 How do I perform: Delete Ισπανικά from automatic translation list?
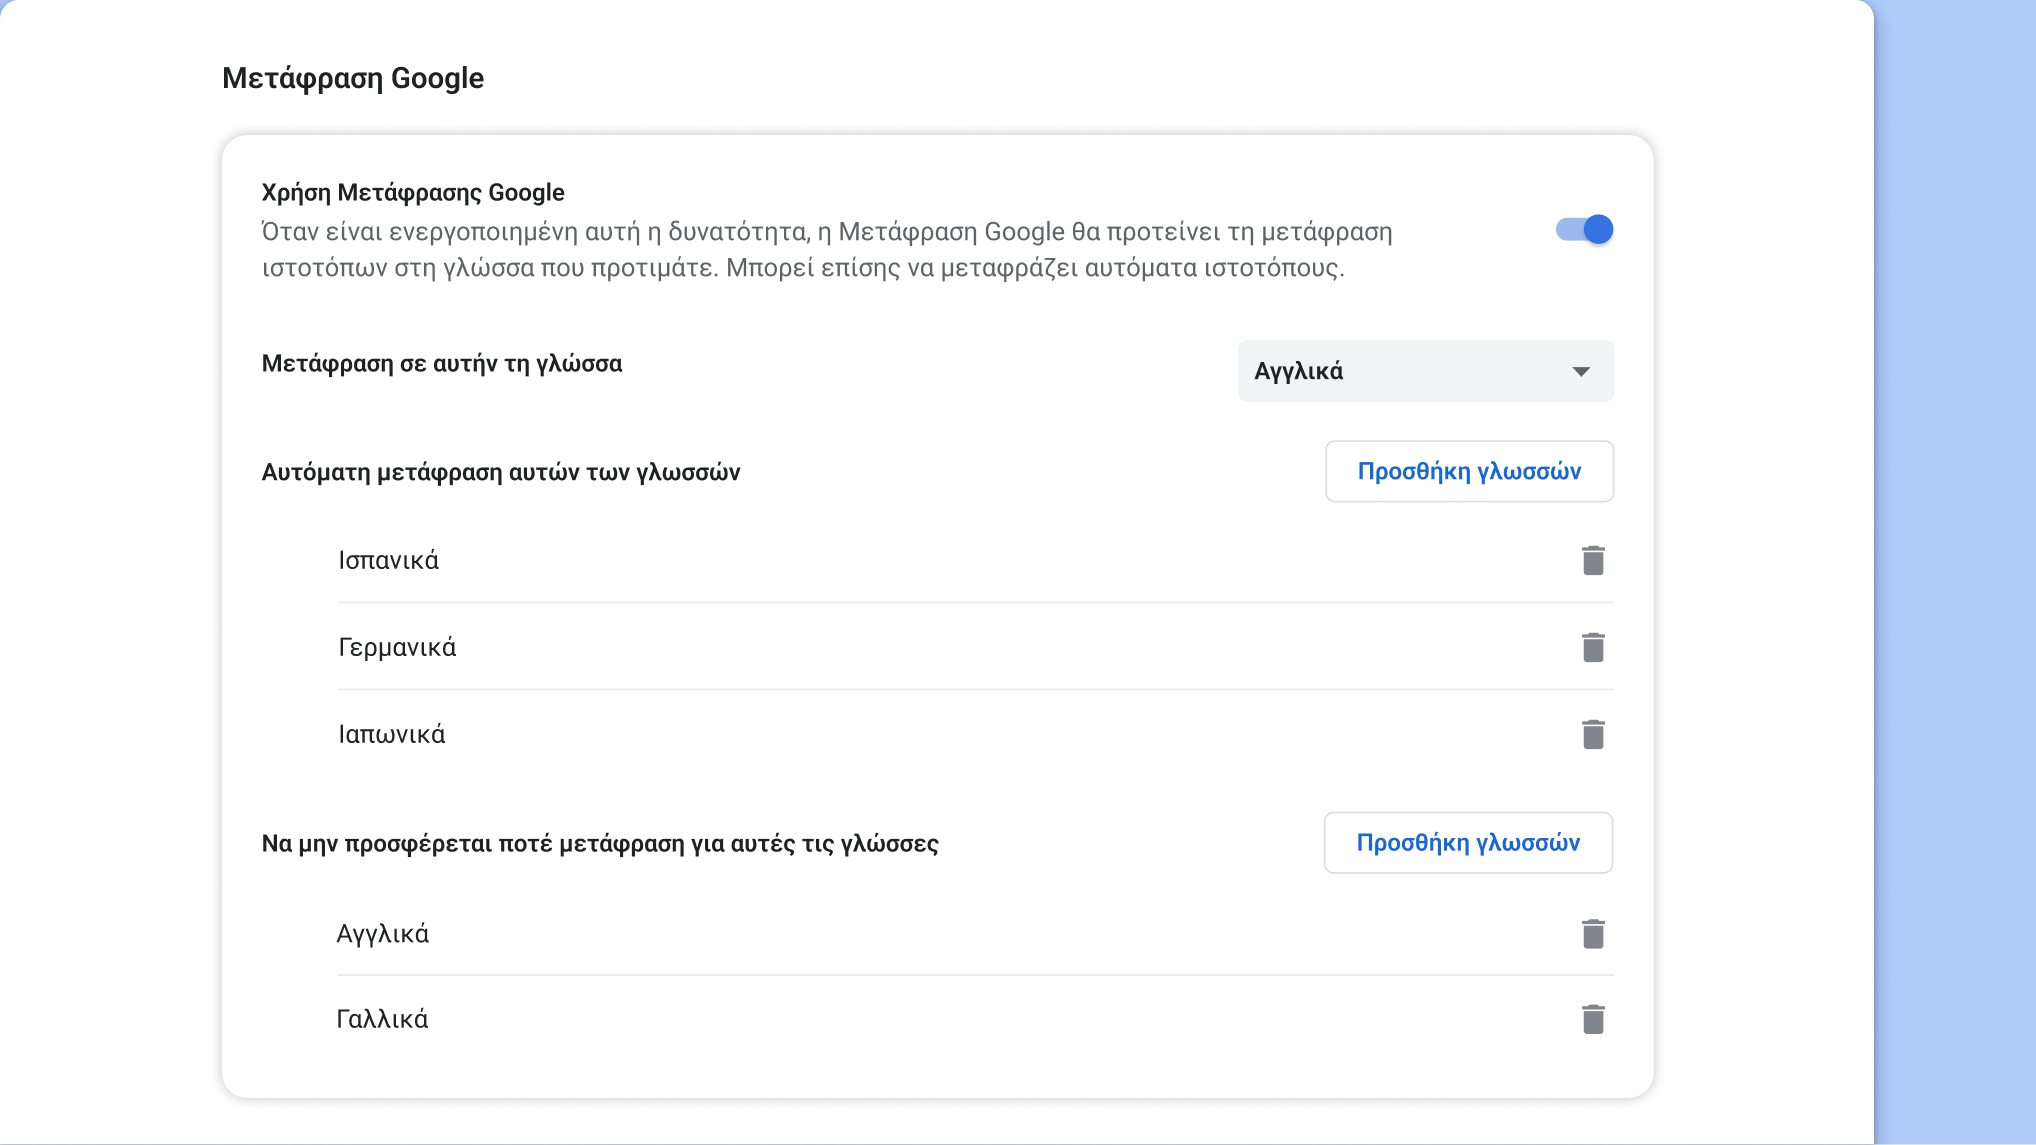point(1592,560)
